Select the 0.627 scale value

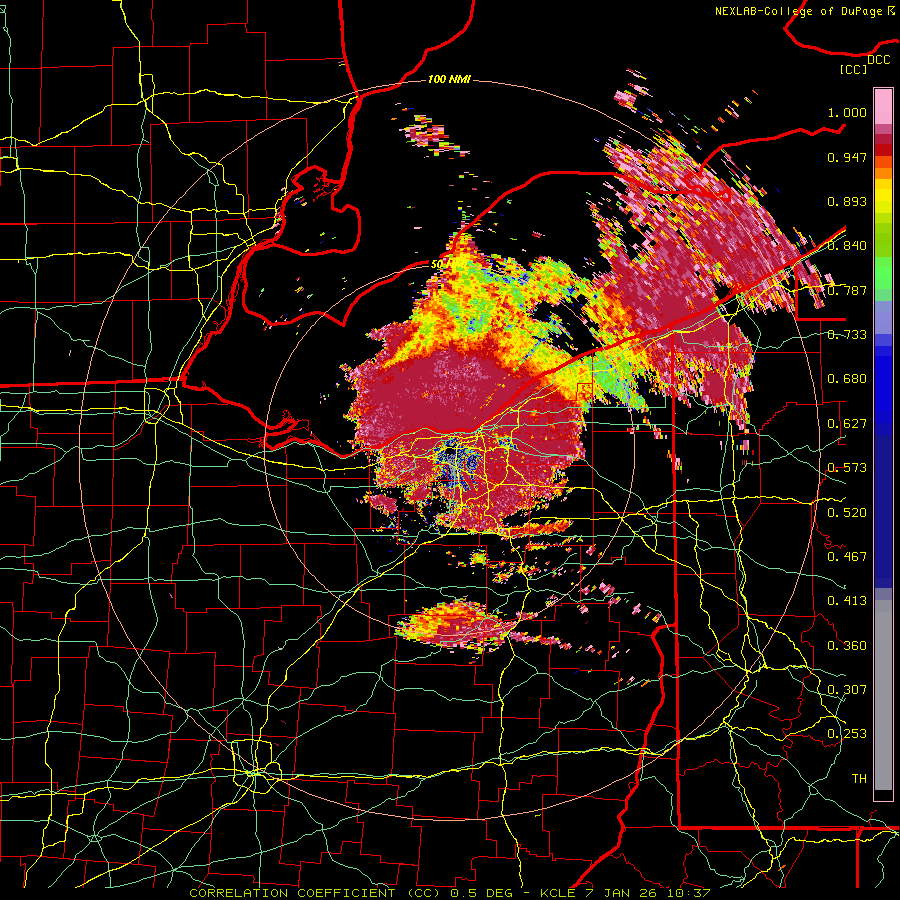pos(847,424)
